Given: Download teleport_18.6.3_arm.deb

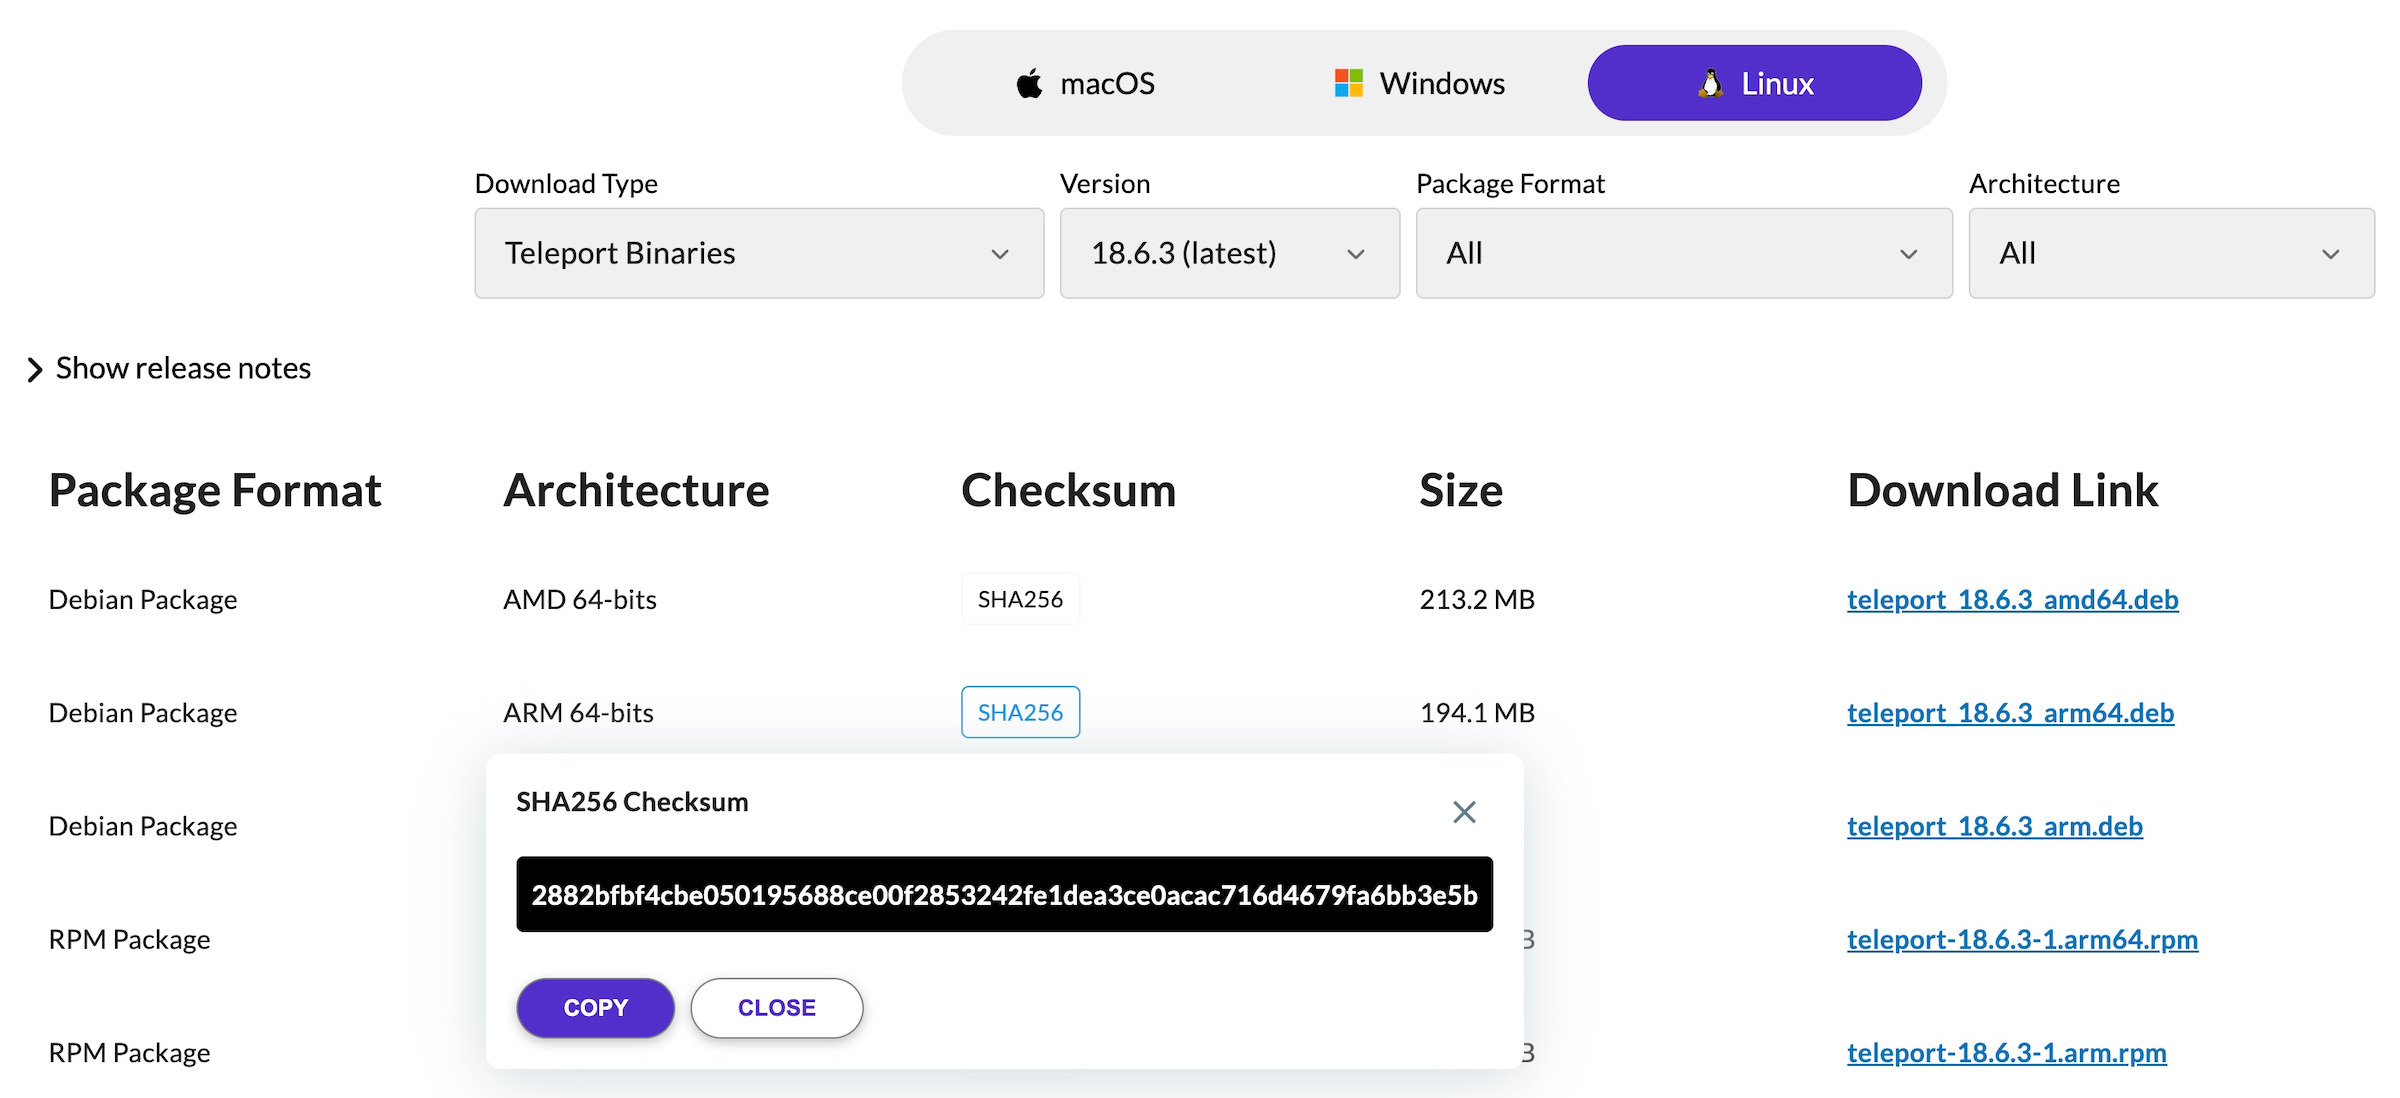Looking at the screenshot, I should 1994,826.
